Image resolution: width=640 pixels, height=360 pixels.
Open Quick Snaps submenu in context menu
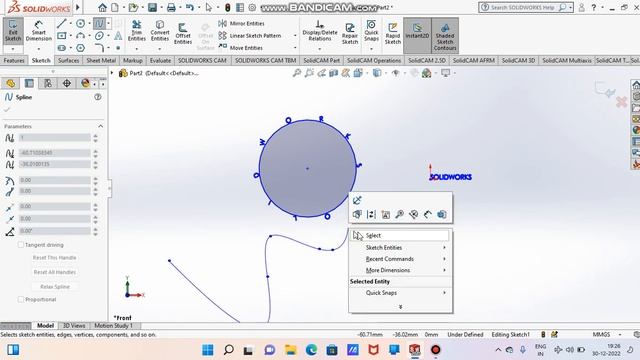point(400,293)
